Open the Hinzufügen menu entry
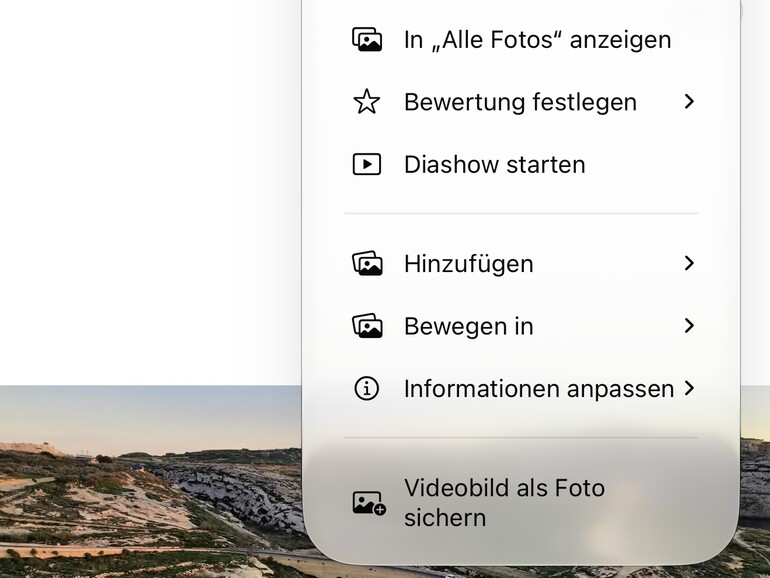Image resolution: width=770 pixels, height=578 pixels. click(x=521, y=263)
